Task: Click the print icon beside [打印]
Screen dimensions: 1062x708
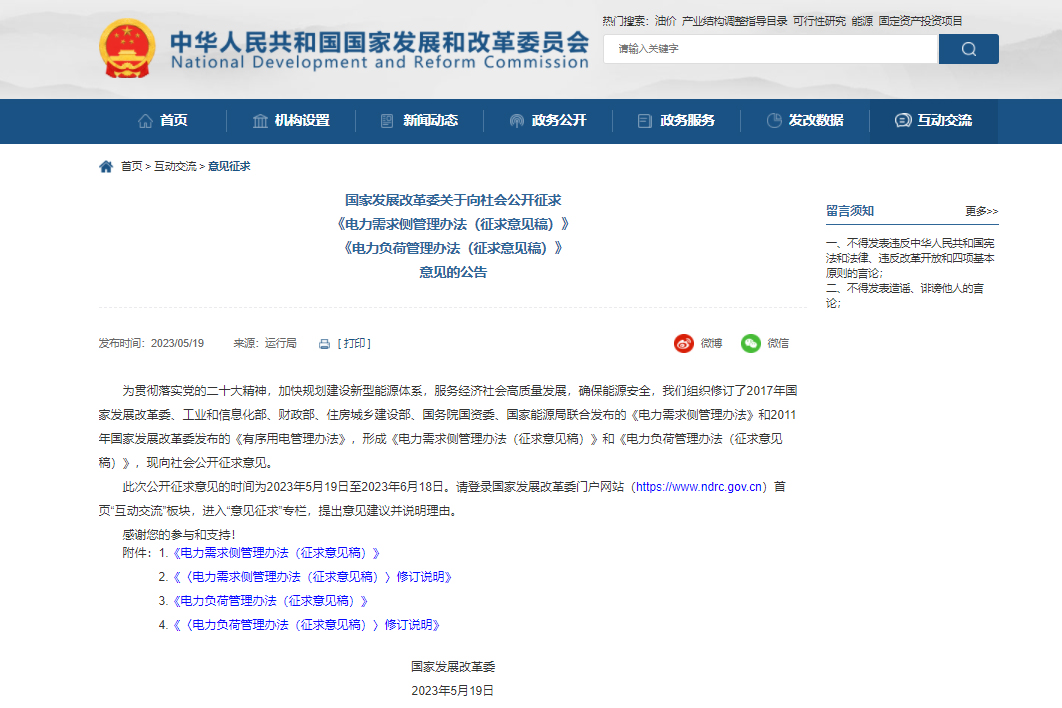Action: [322, 343]
